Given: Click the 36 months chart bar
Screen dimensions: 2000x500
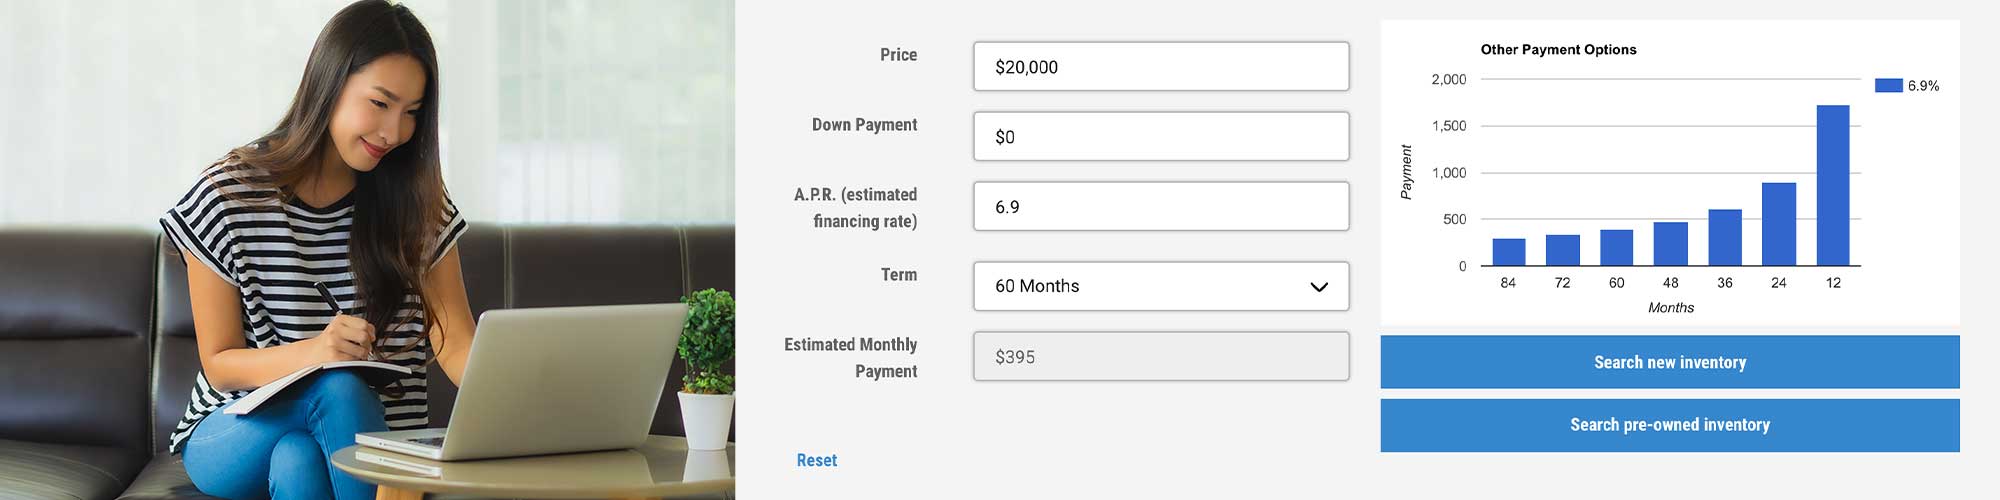Looking at the screenshot, I should click(x=1724, y=238).
